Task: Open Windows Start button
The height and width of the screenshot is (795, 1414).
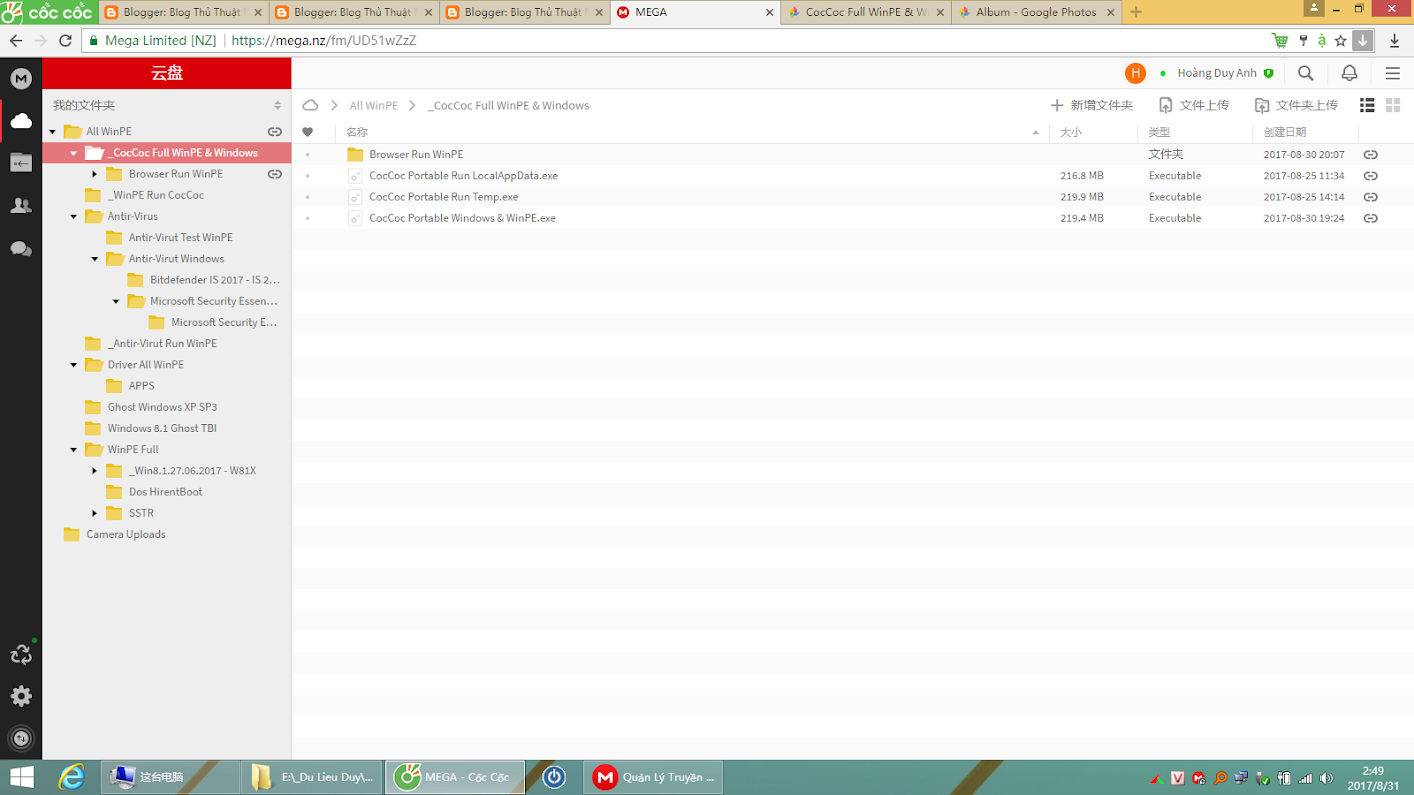Action: coord(21,777)
